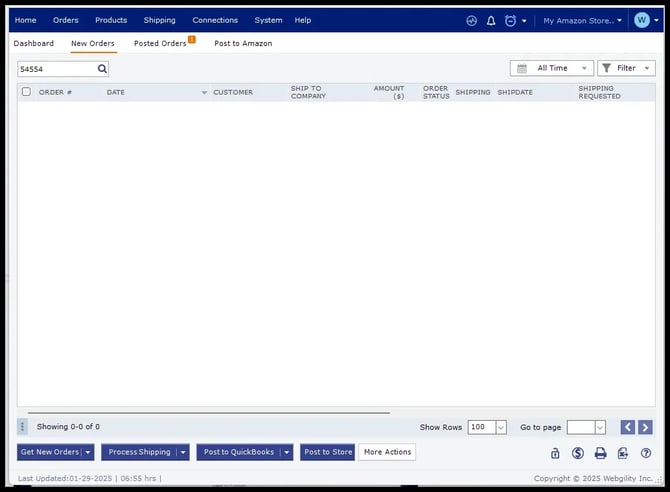Click the order search input field
Image resolution: width=670 pixels, height=492 pixels.
(56, 69)
